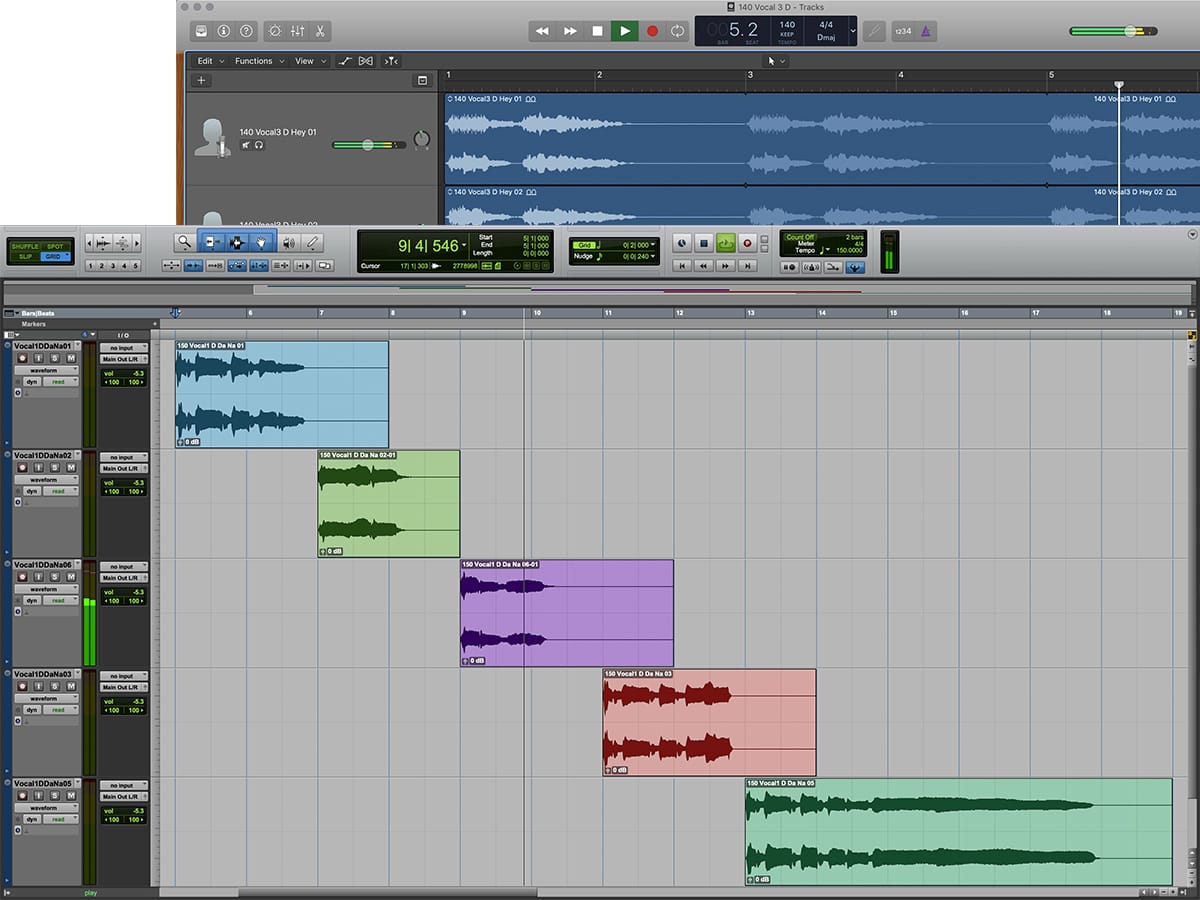Select the Scrubber speaker tool

(x=288, y=242)
